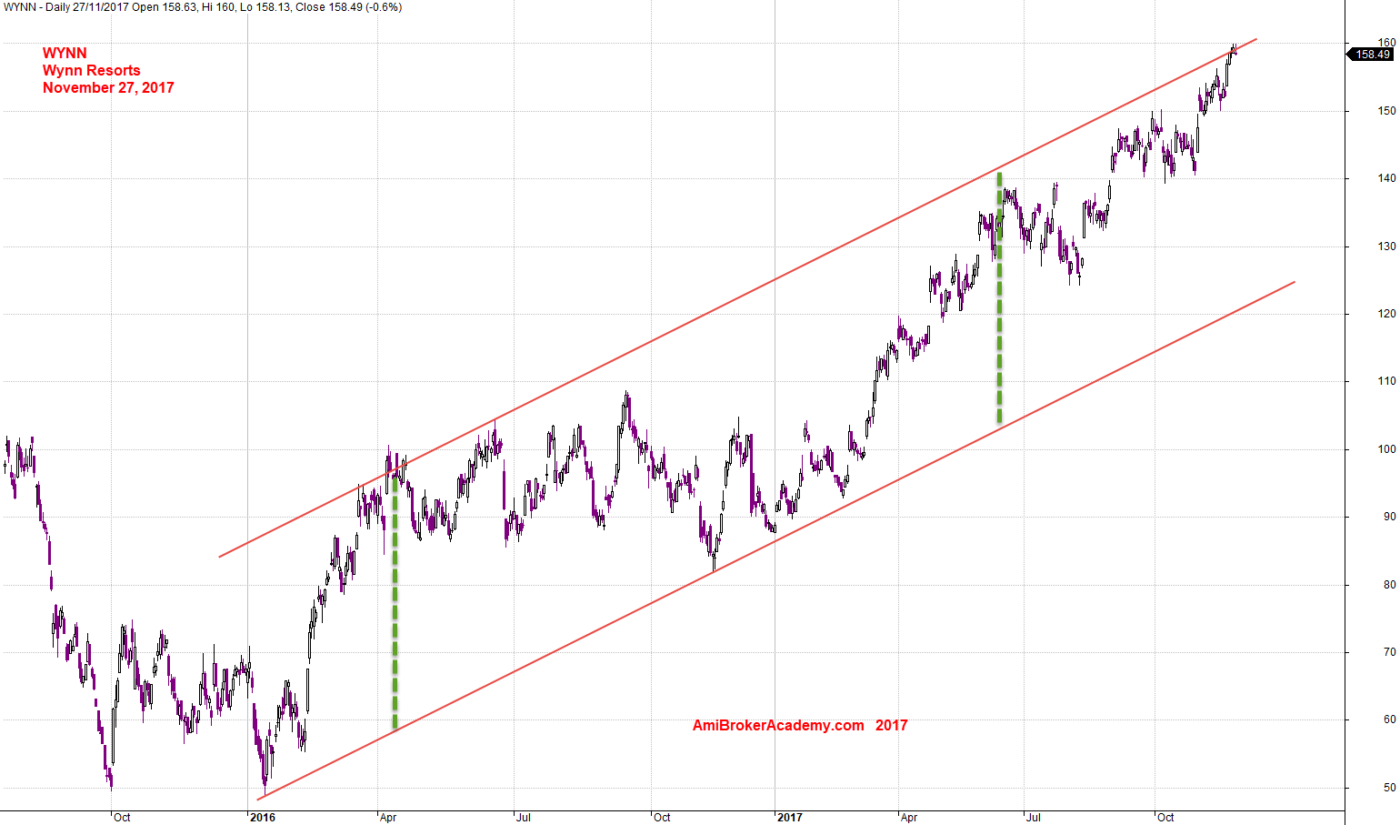The height and width of the screenshot is (825, 1400).
Task: Click the 120 price axis label
Action: [1386, 314]
